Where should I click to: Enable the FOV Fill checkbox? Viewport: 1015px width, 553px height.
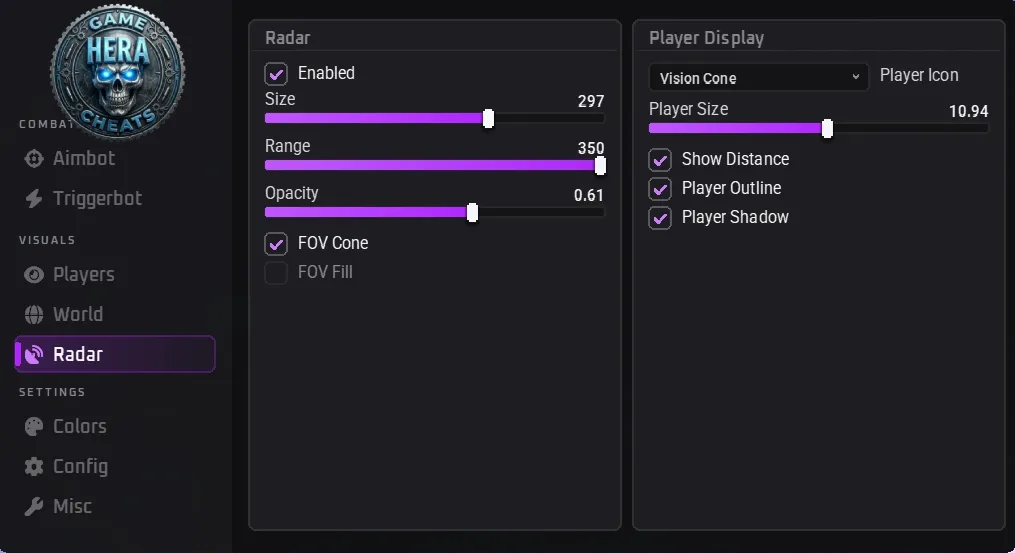click(x=276, y=273)
